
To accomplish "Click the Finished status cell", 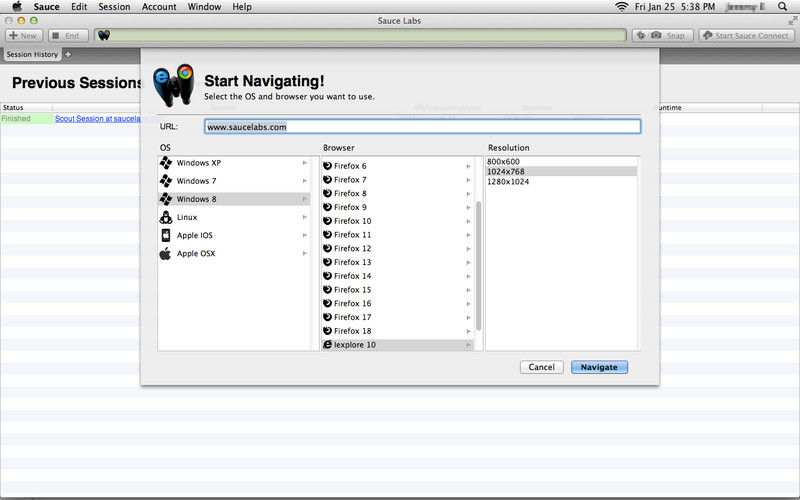I will point(27,118).
